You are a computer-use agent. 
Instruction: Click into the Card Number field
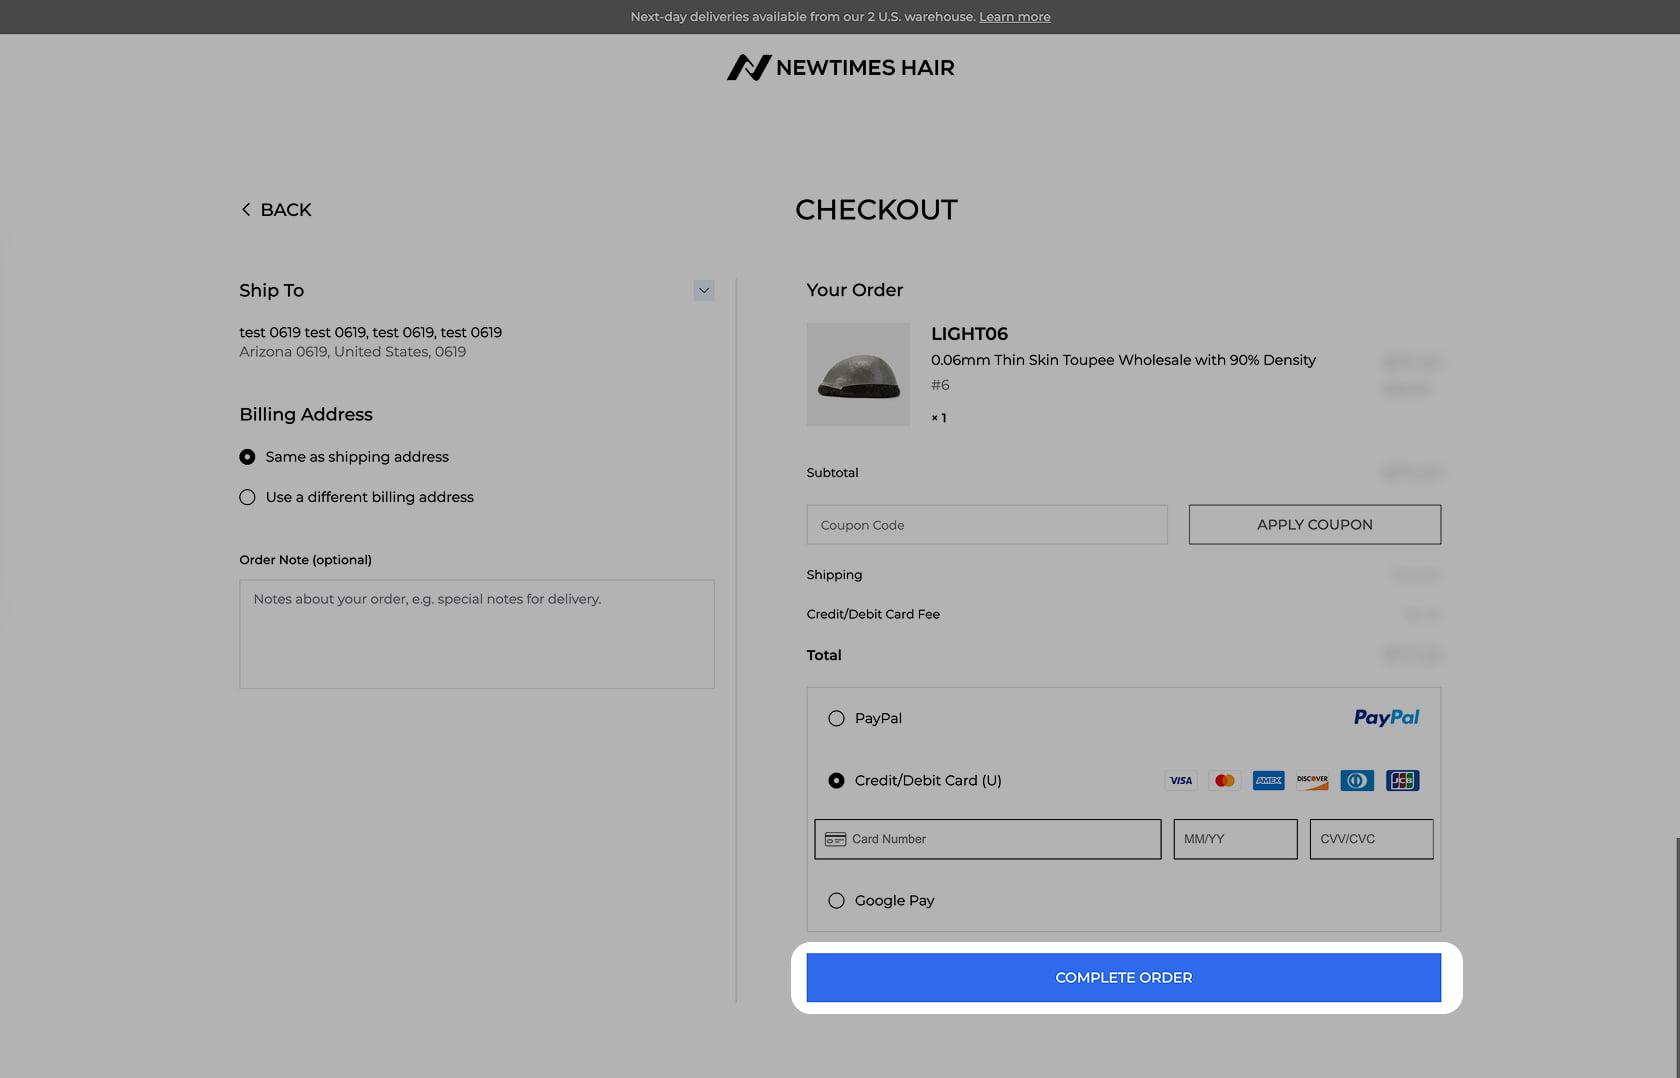(x=988, y=839)
